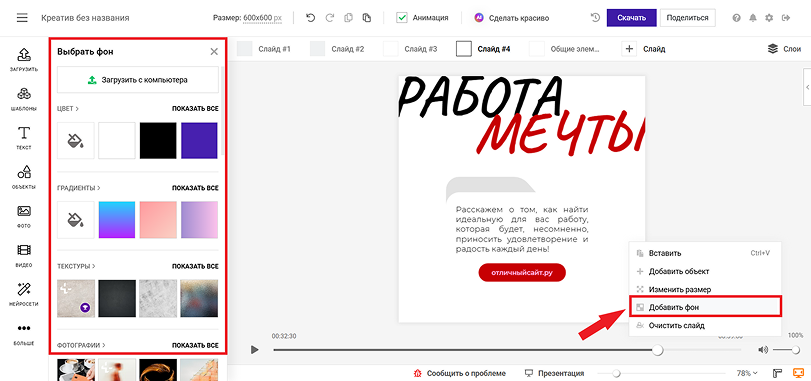
Task: Open the Слои layers panel
Action: pos(785,49)
